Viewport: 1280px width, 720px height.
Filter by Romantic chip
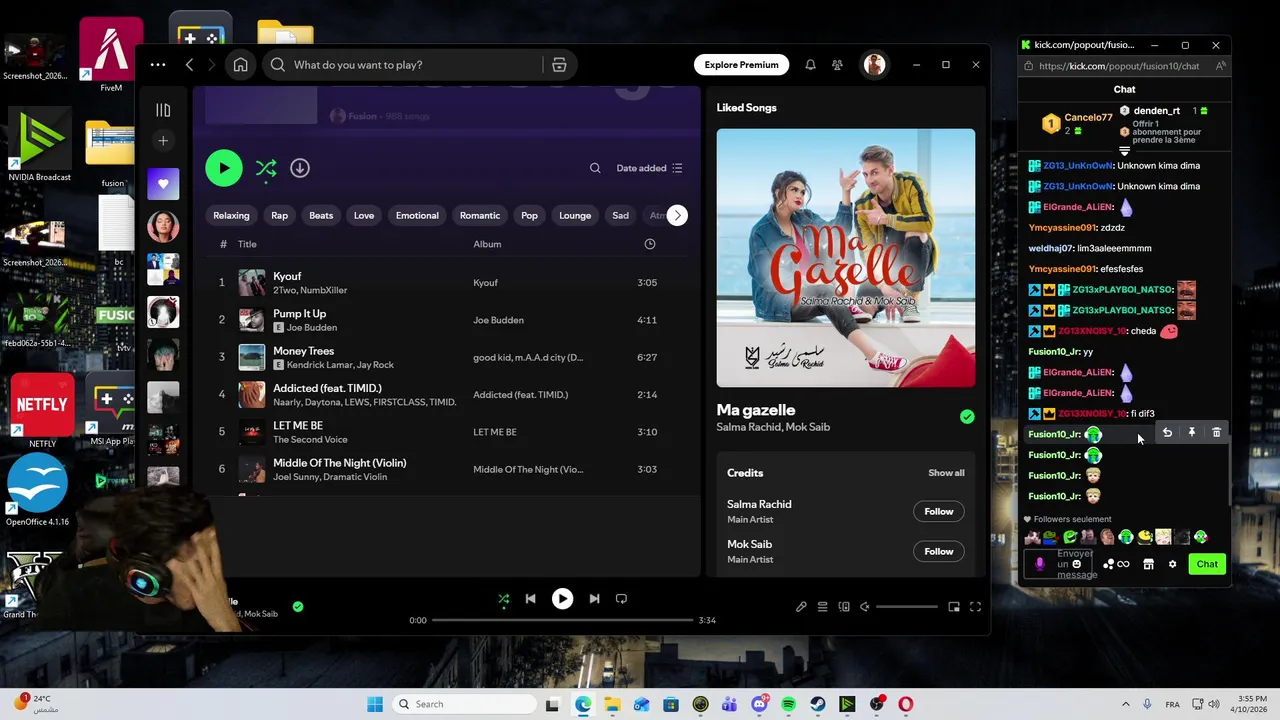click(480, 215)
